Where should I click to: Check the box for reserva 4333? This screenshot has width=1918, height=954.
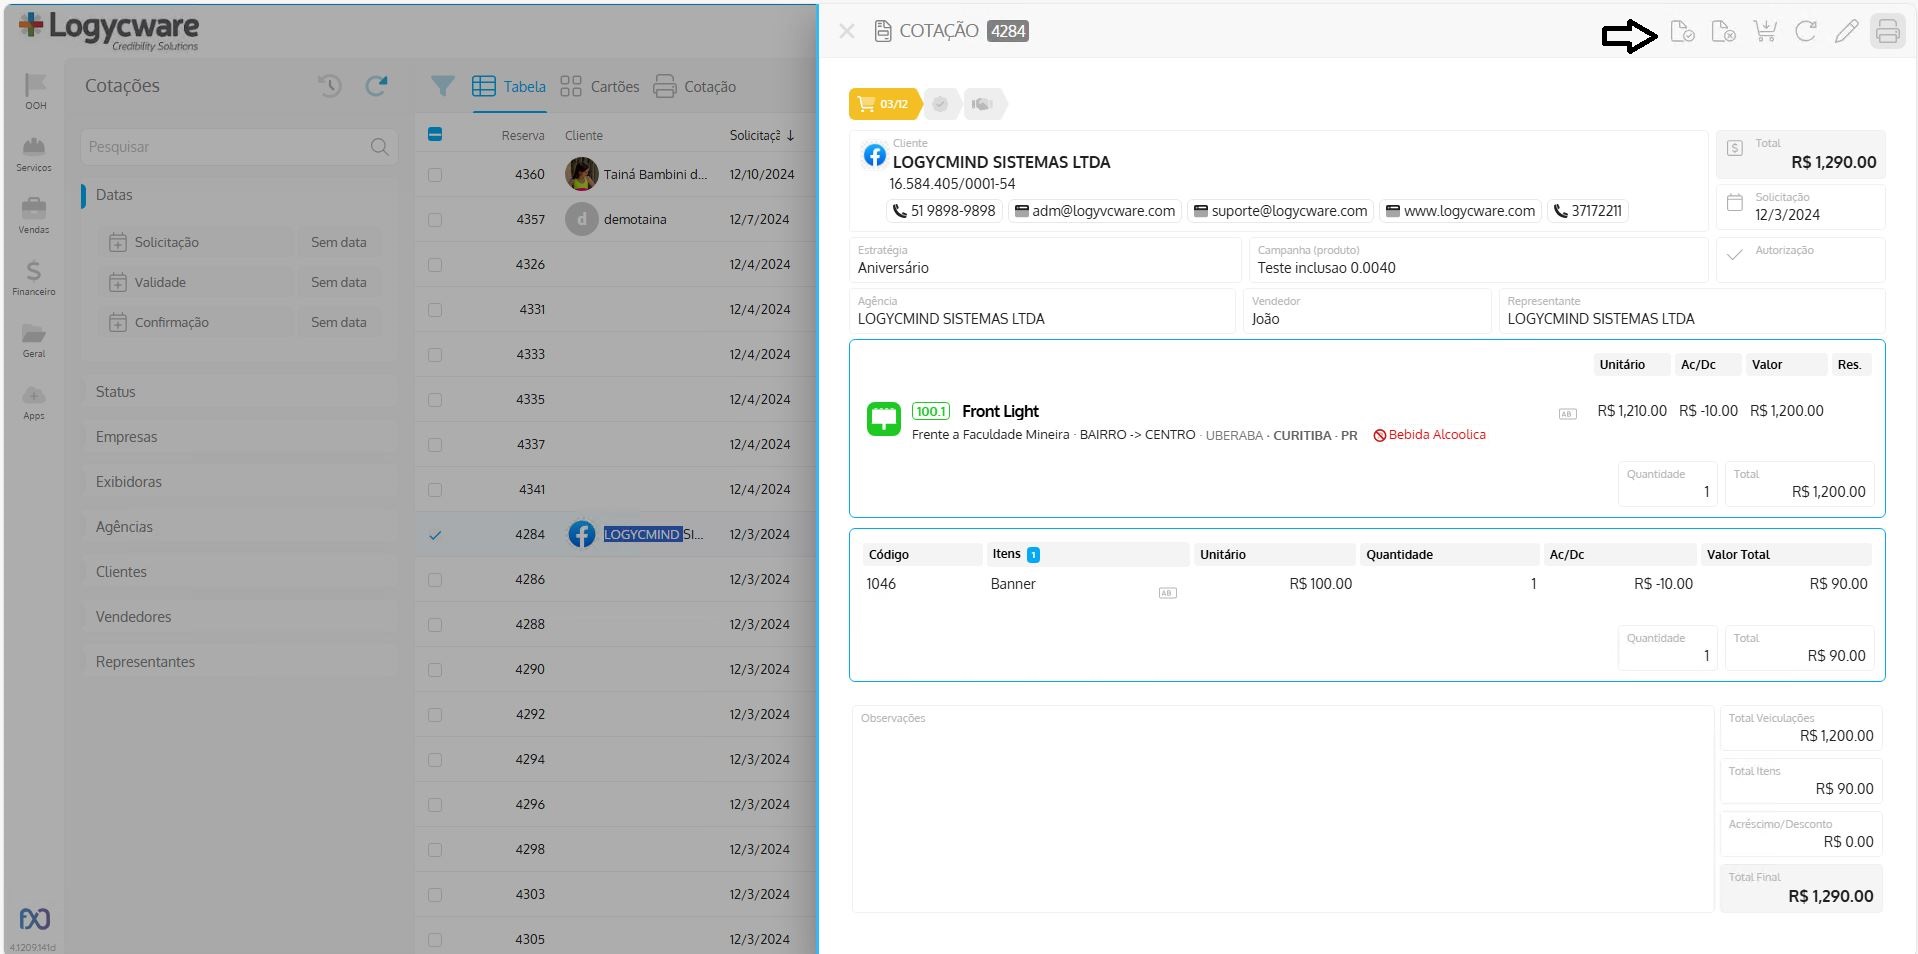click(435, 355)
